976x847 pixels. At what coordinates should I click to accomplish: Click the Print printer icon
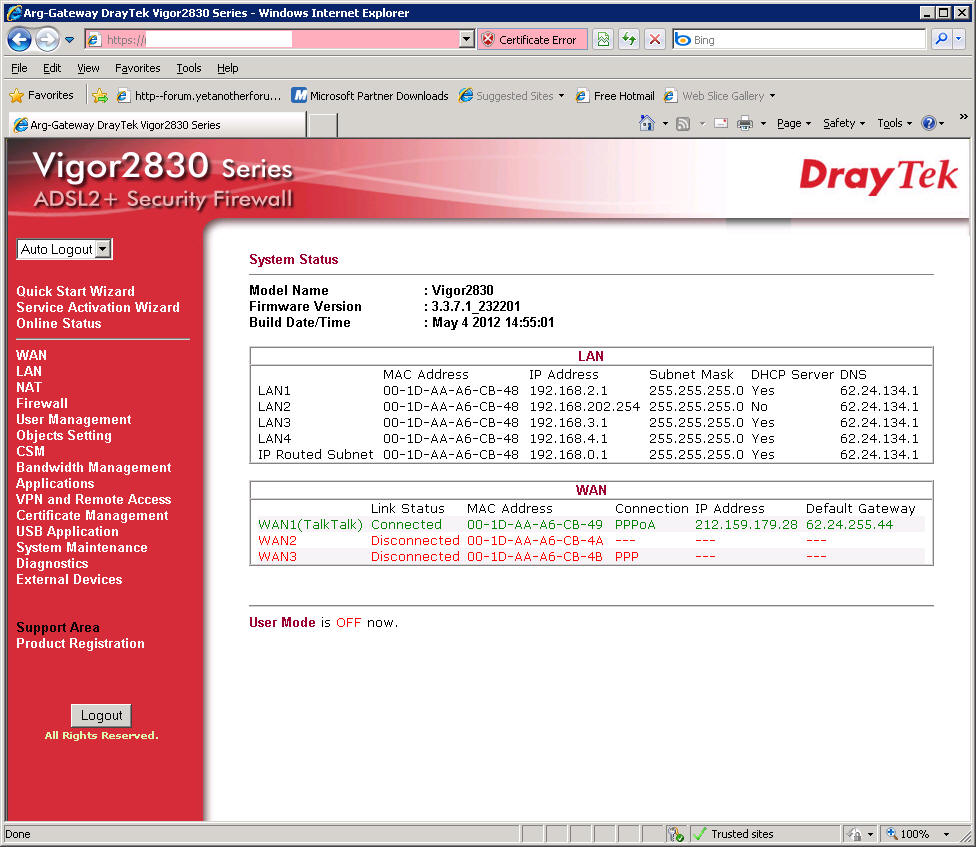tap(744, 123)
